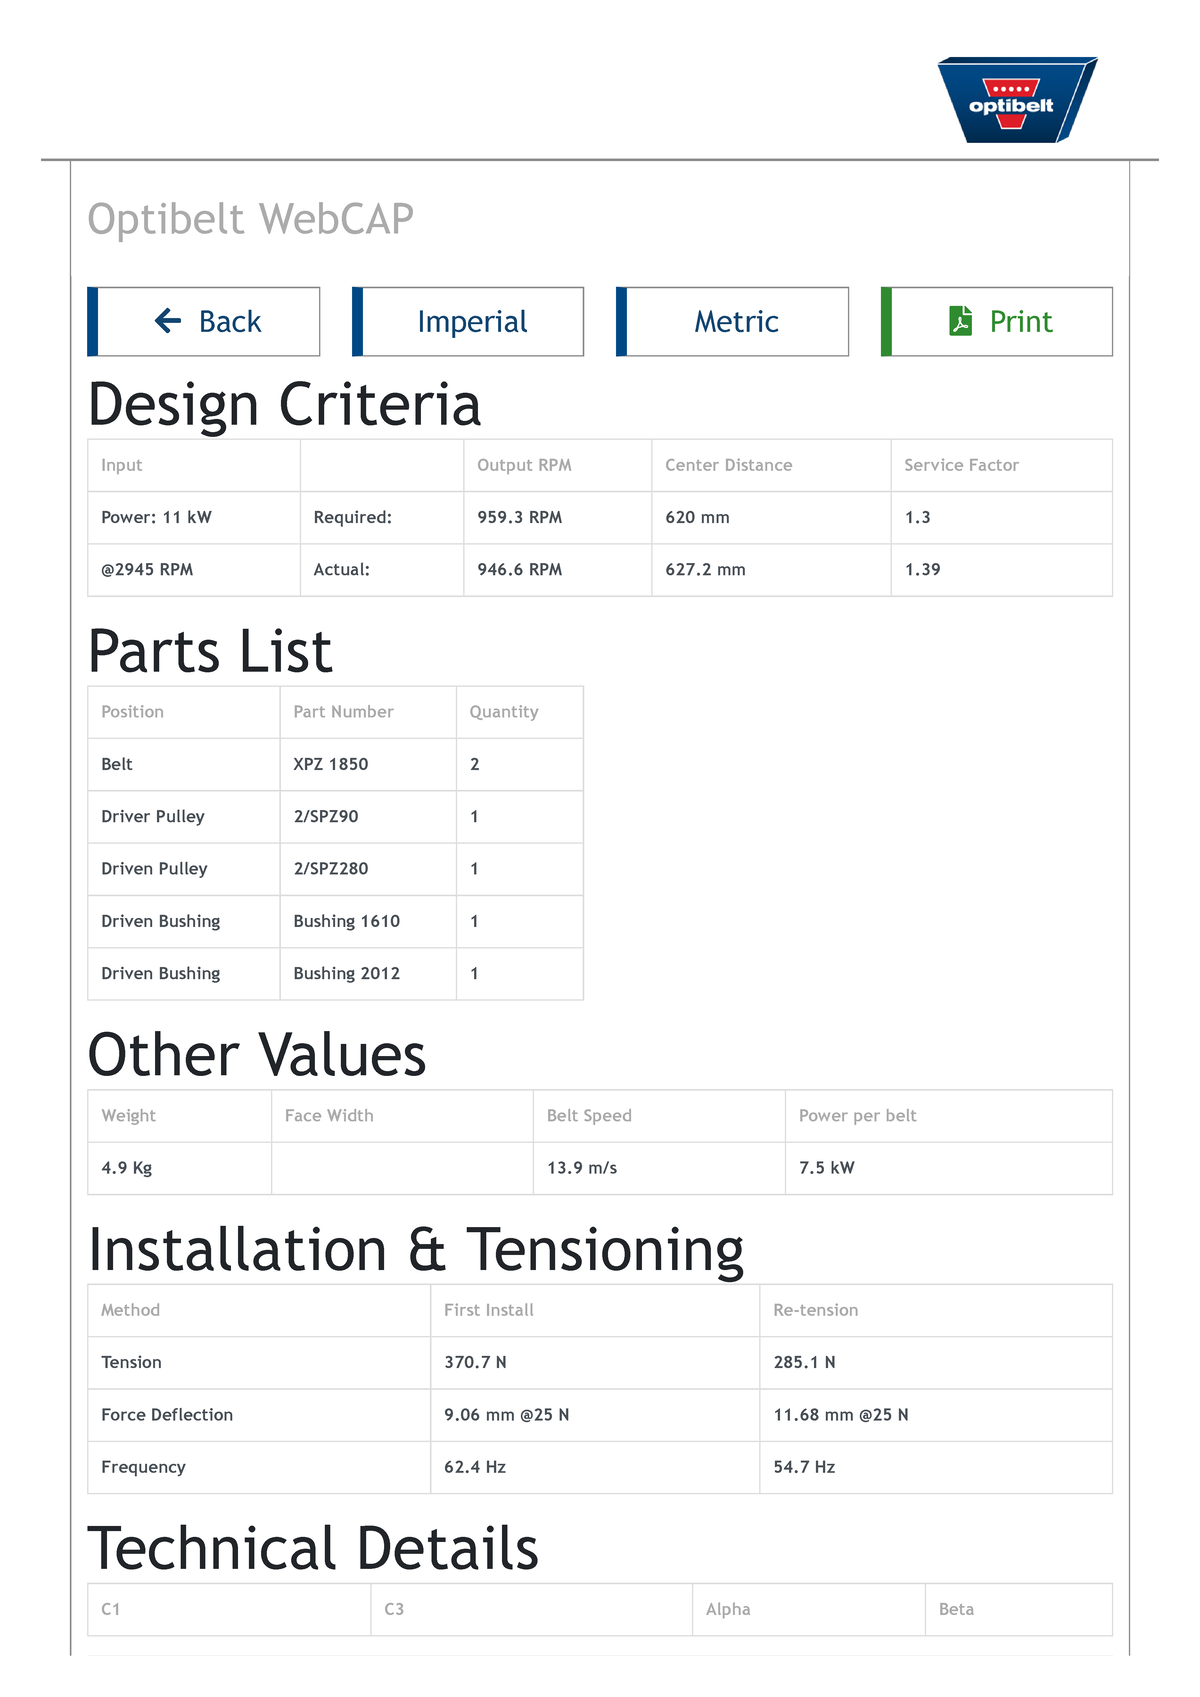Select the 'C3' column header
This screenshot has width=1200, height=1697.
point(394,1610)
